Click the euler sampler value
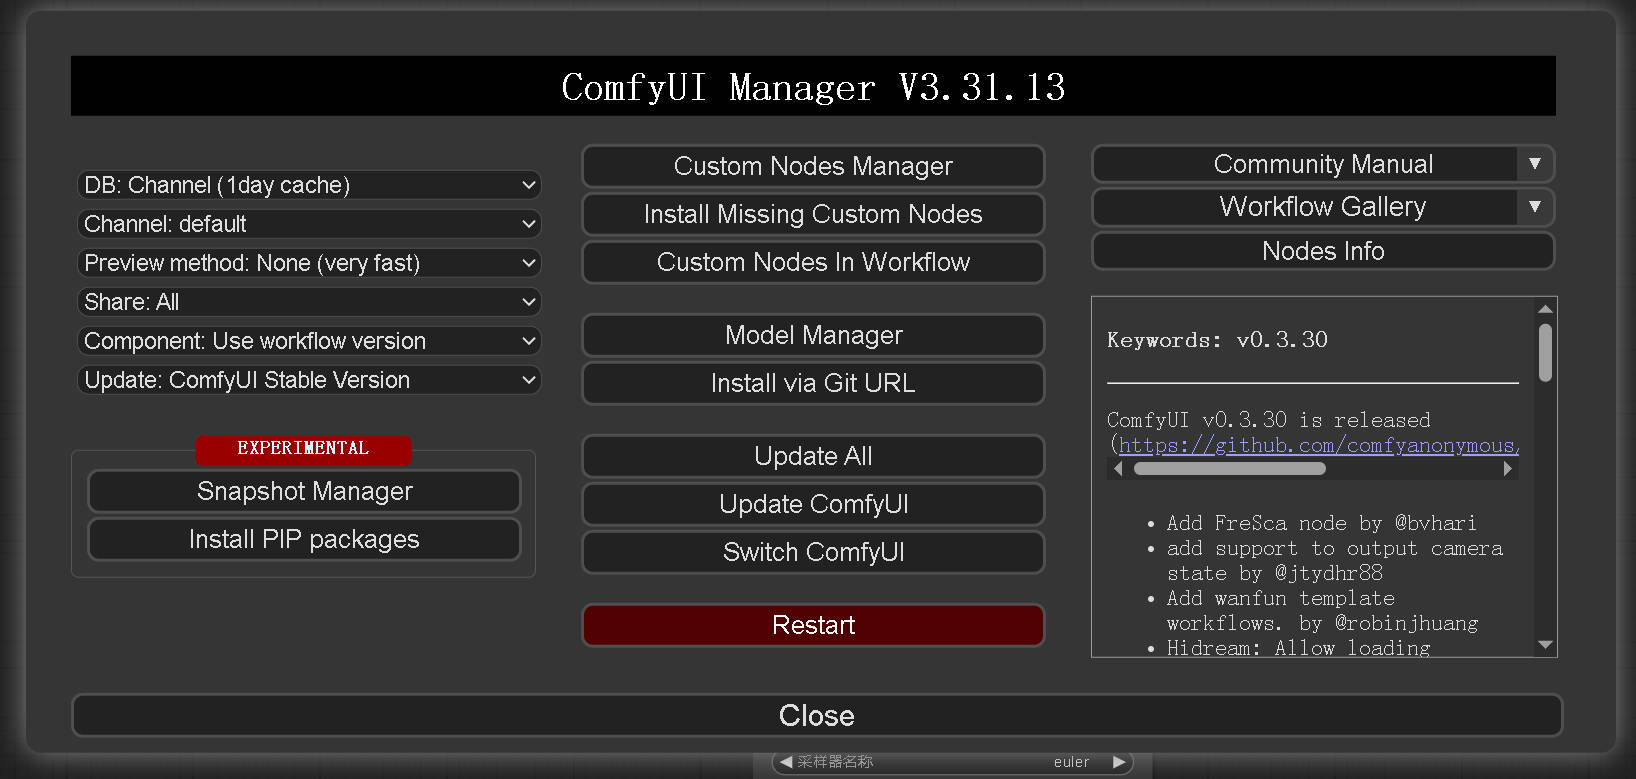The height and width of the screenshot is (779, 1636). click(x=1071, y=762)
